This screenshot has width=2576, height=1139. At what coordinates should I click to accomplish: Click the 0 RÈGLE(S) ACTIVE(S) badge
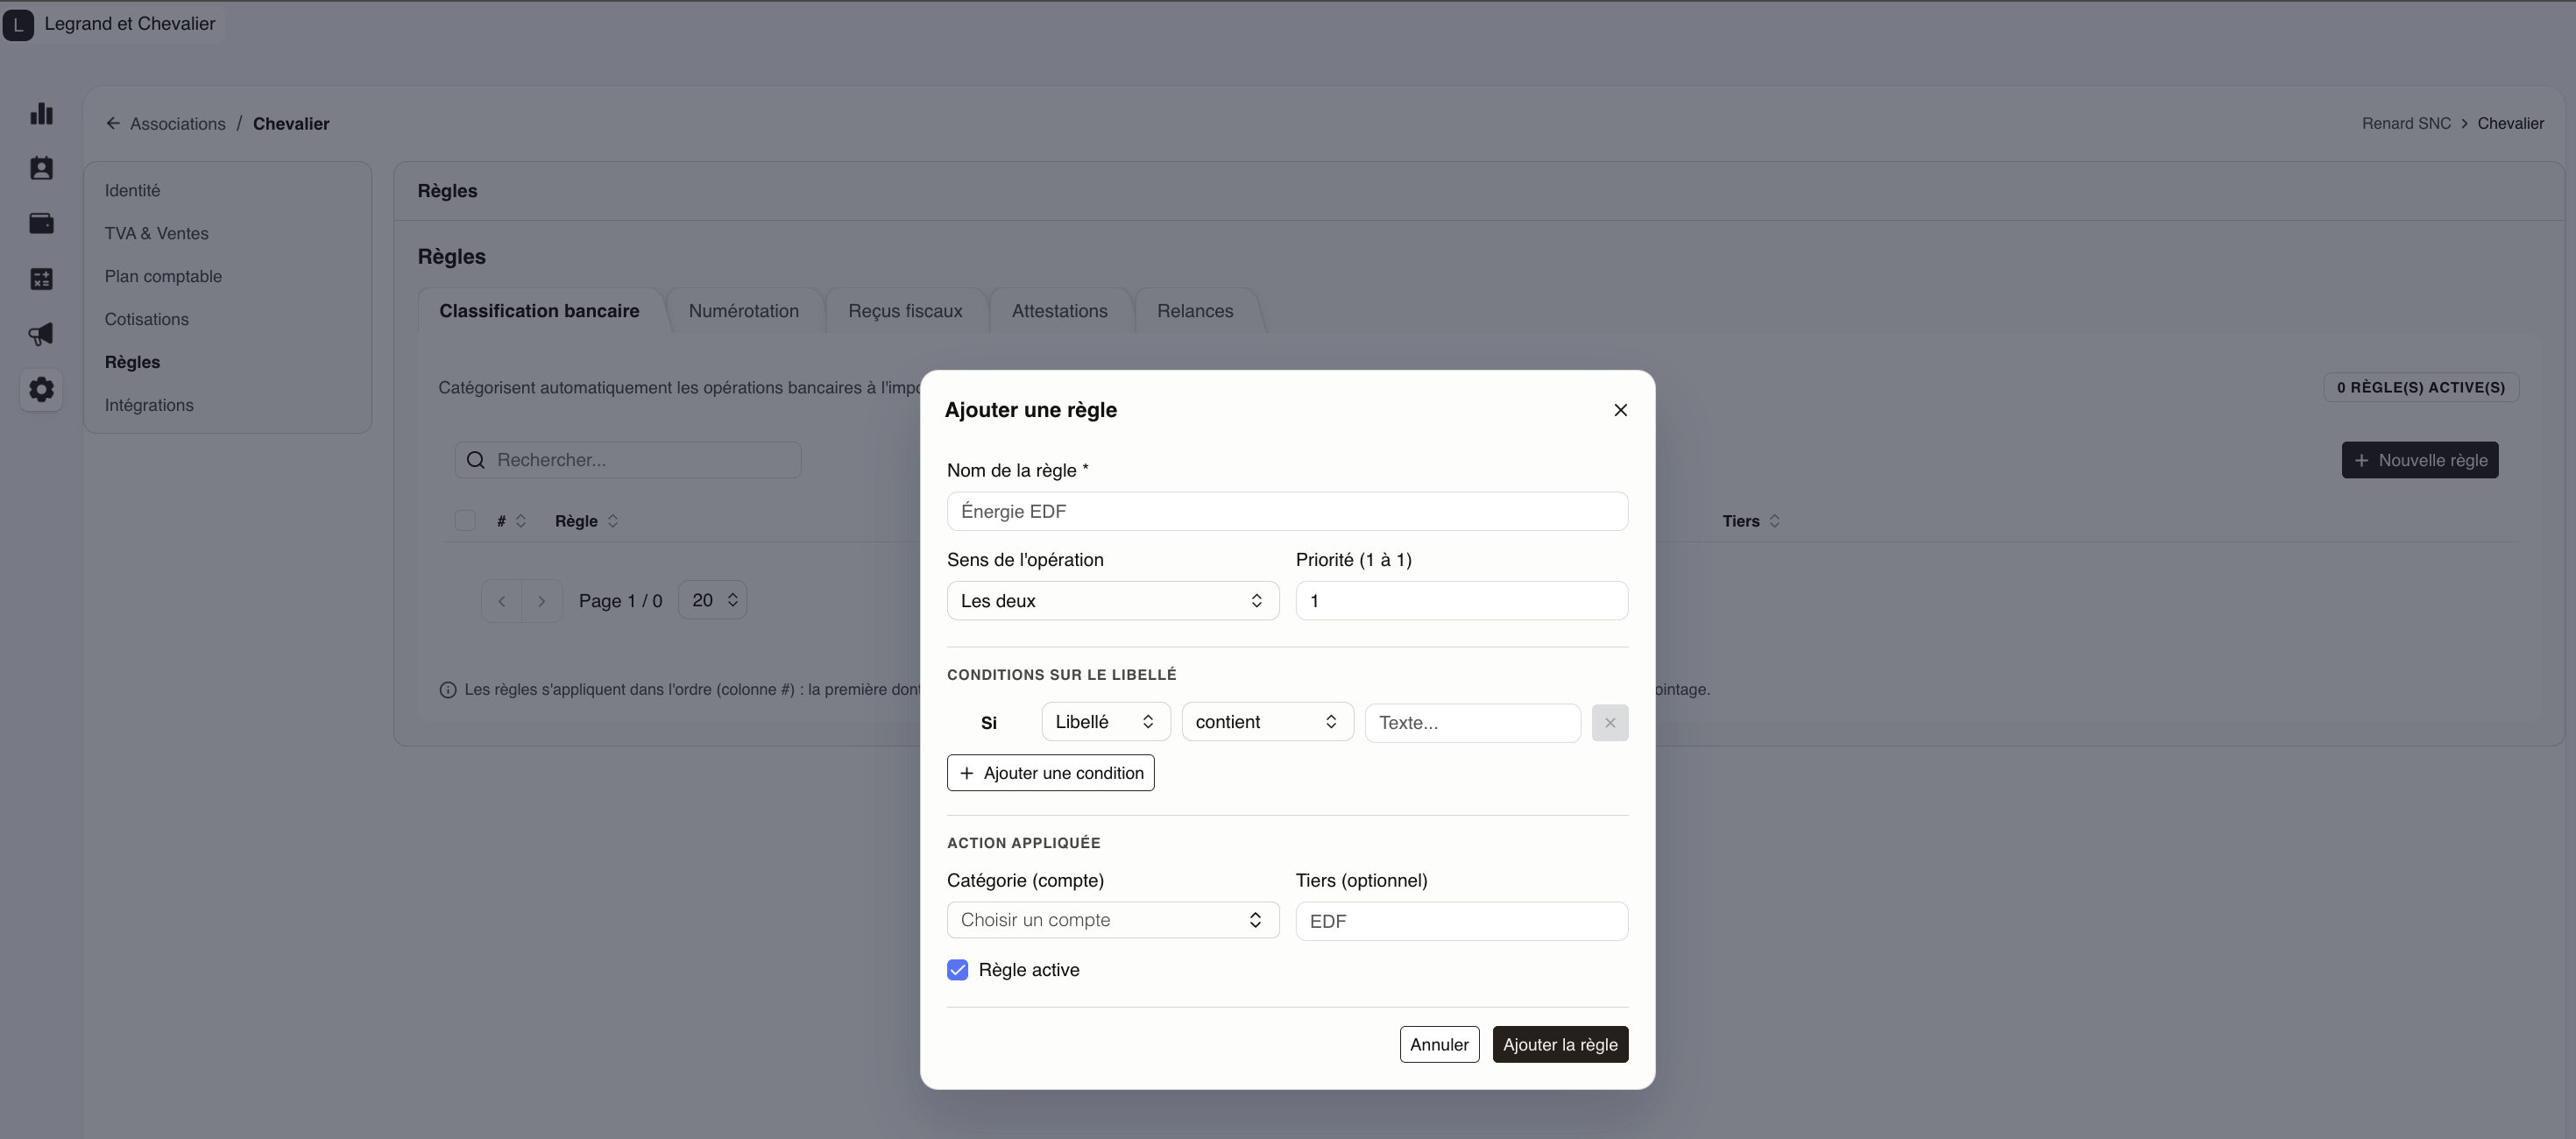(x=2421, y=388)
